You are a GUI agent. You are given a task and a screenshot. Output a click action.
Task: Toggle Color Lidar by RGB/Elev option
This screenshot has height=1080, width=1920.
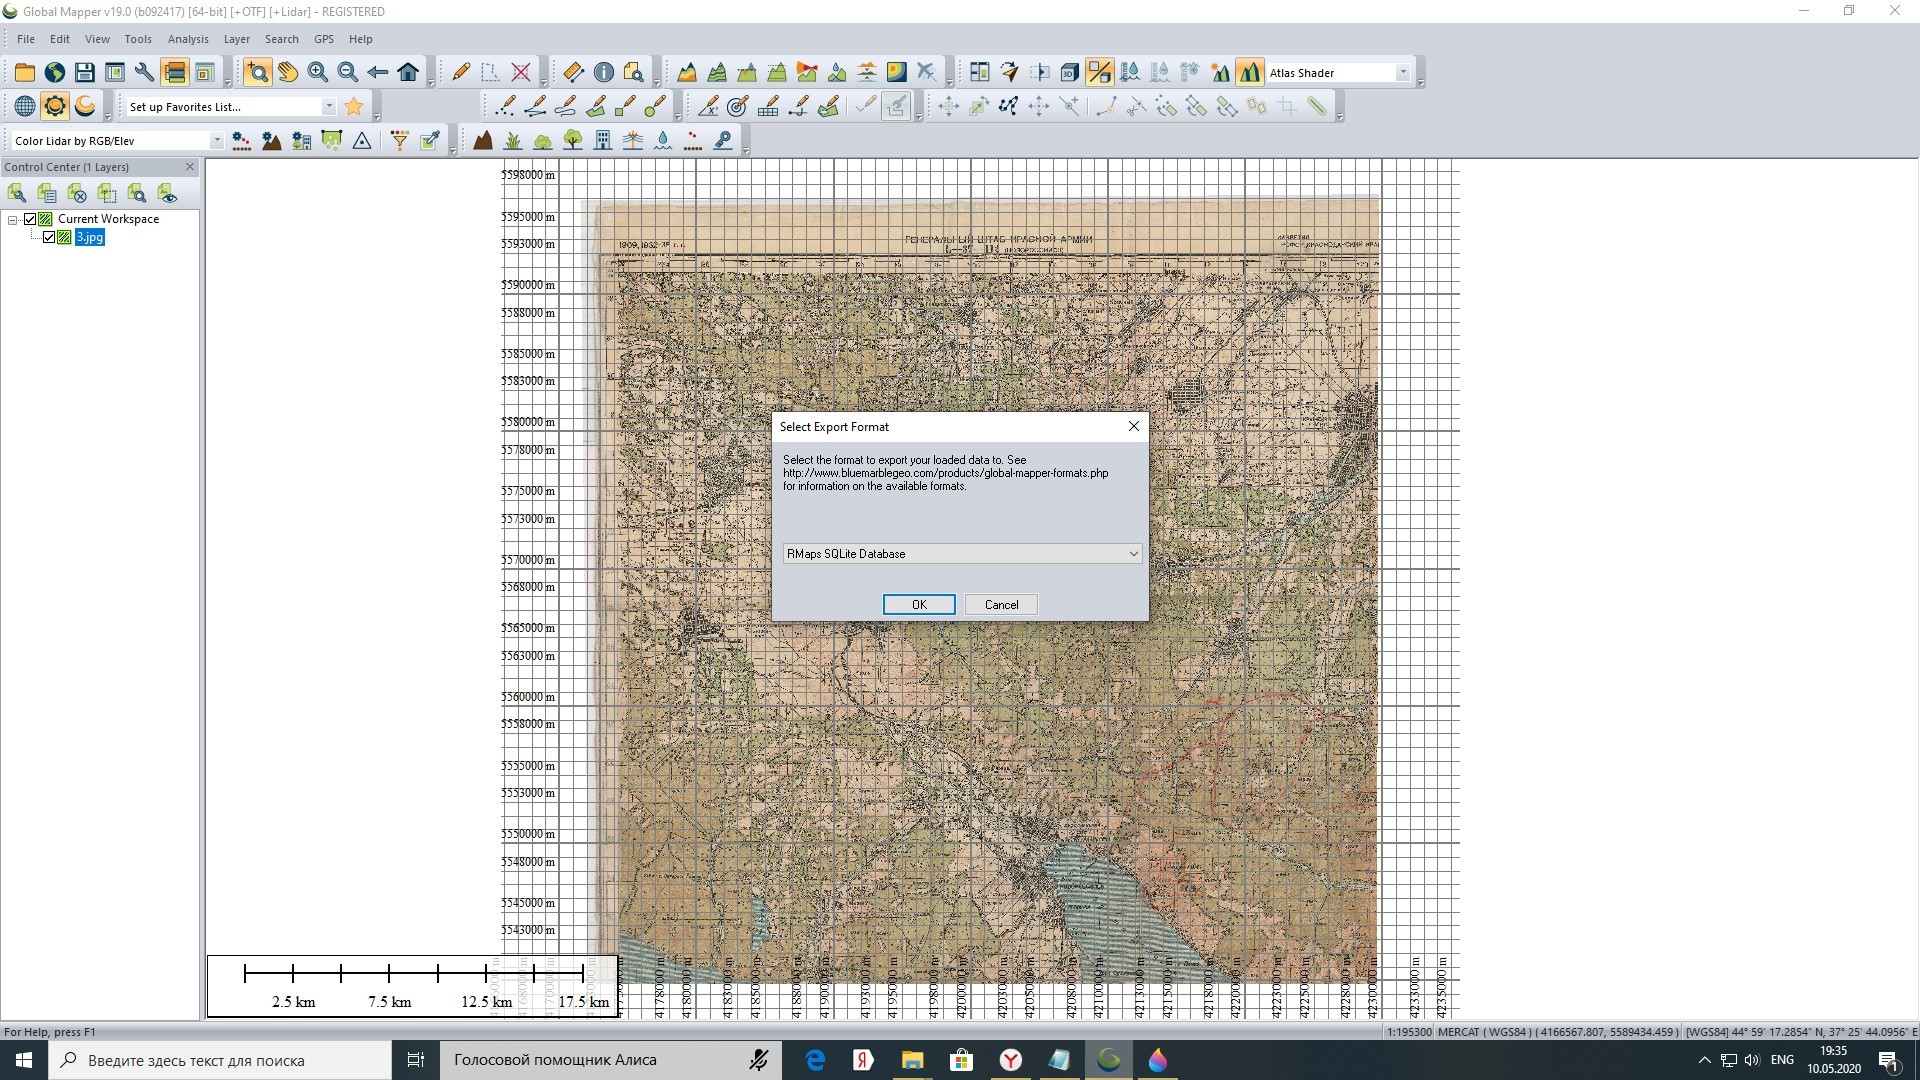click(215, 141)
